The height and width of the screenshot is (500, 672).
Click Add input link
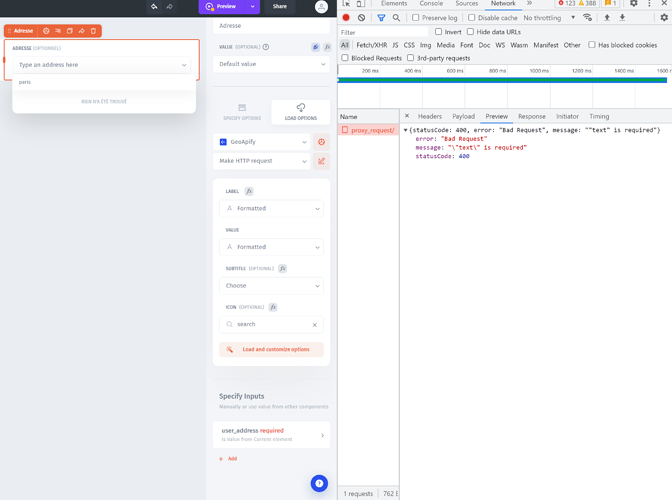[228, 459]
